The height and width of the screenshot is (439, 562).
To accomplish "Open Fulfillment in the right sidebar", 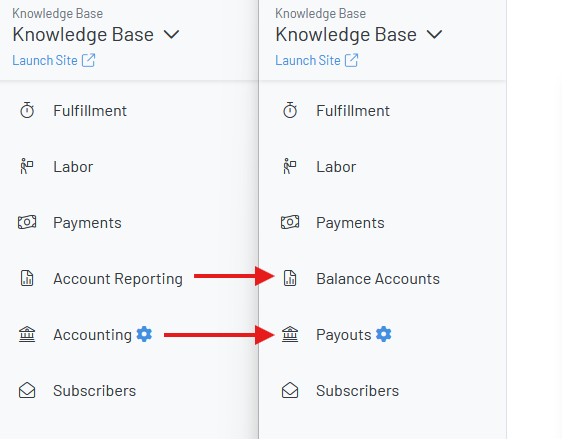I will coord(353,111).
